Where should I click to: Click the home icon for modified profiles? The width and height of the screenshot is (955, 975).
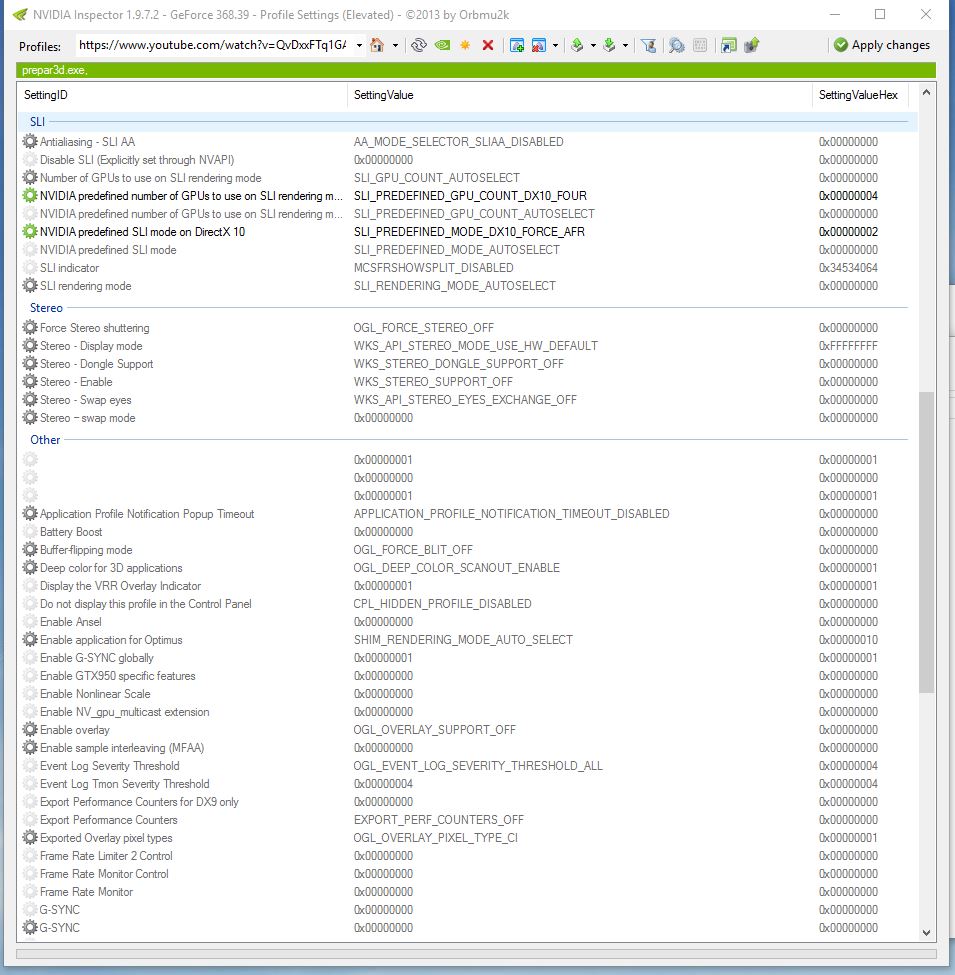377,45
